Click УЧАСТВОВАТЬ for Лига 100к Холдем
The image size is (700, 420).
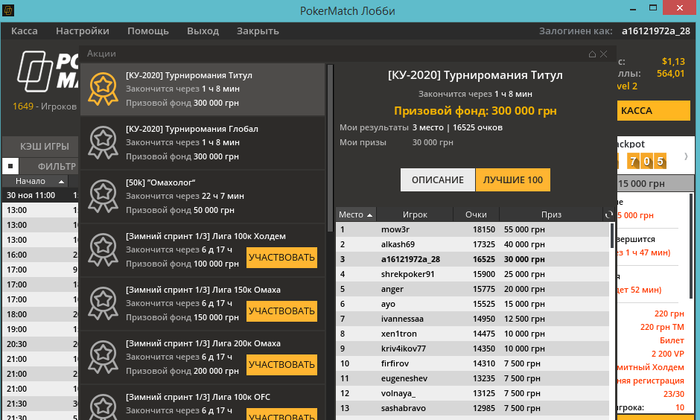282,258
